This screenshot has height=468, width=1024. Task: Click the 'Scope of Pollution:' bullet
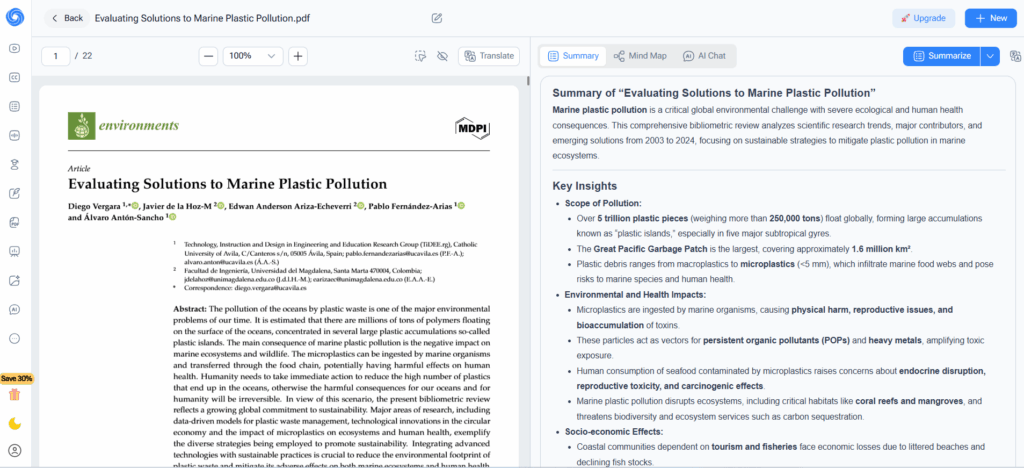(x=603, y=203)
